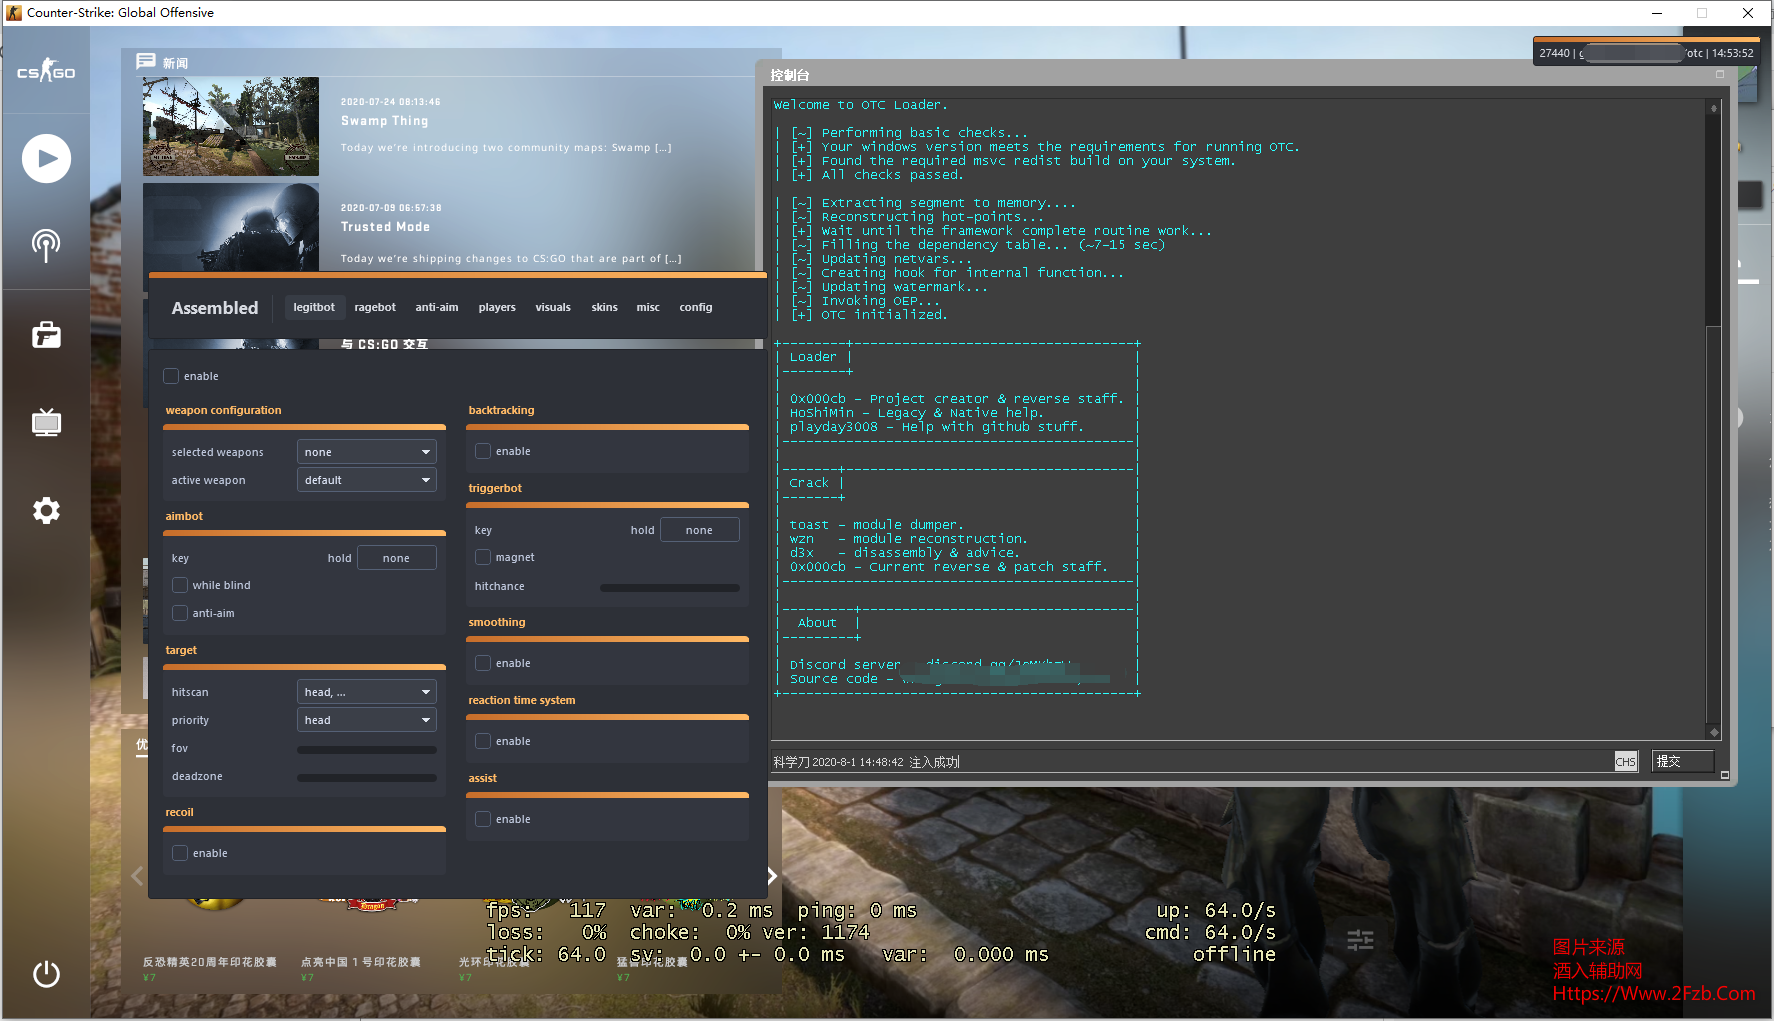The height and width of the screenshot is (1021, 1774).
Task: Open the broadcast antenna sidebar icon
Action: (x=46, y=245)
